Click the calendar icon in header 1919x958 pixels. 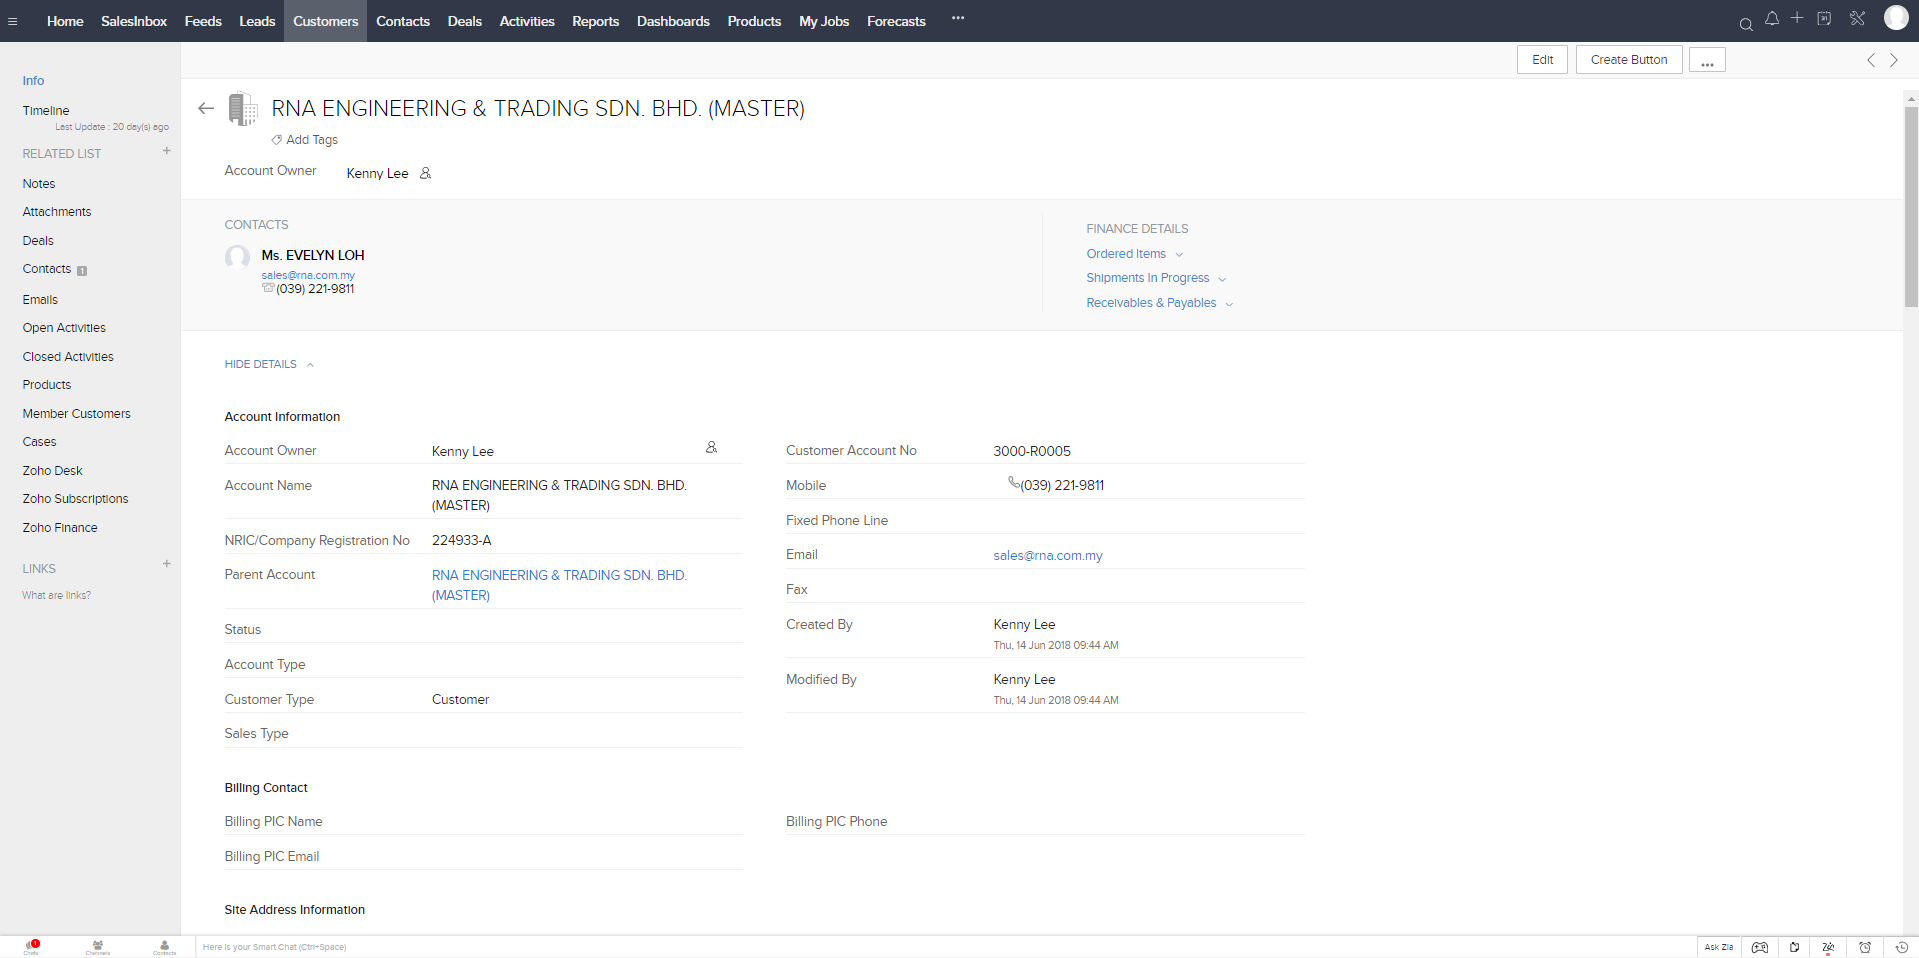1824,19
